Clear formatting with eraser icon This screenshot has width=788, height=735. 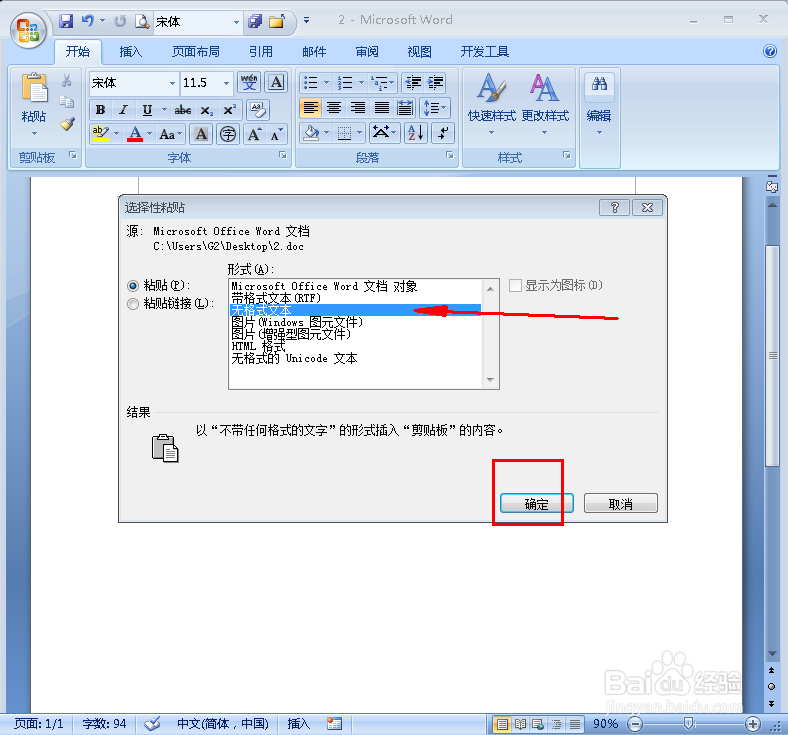pyautogui.click(x=258, y=110)
